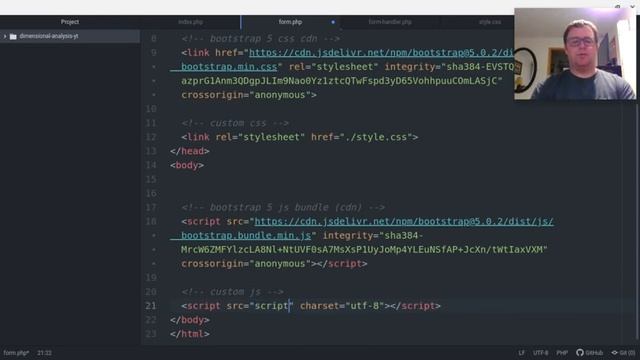Click the form.php* file name in status bar
This screenshot has height=360, width=640.
[x=16, y=353]
